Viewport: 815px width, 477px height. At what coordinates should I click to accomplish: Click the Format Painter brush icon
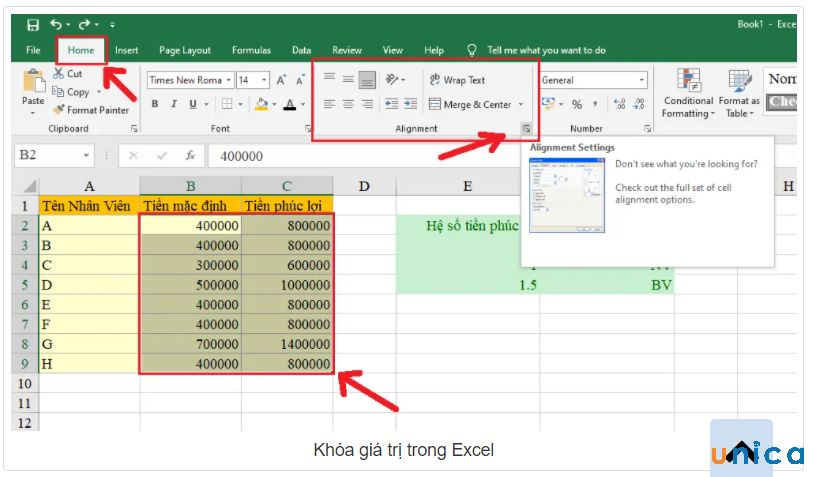pyautogui.click(x=59, y=110)
